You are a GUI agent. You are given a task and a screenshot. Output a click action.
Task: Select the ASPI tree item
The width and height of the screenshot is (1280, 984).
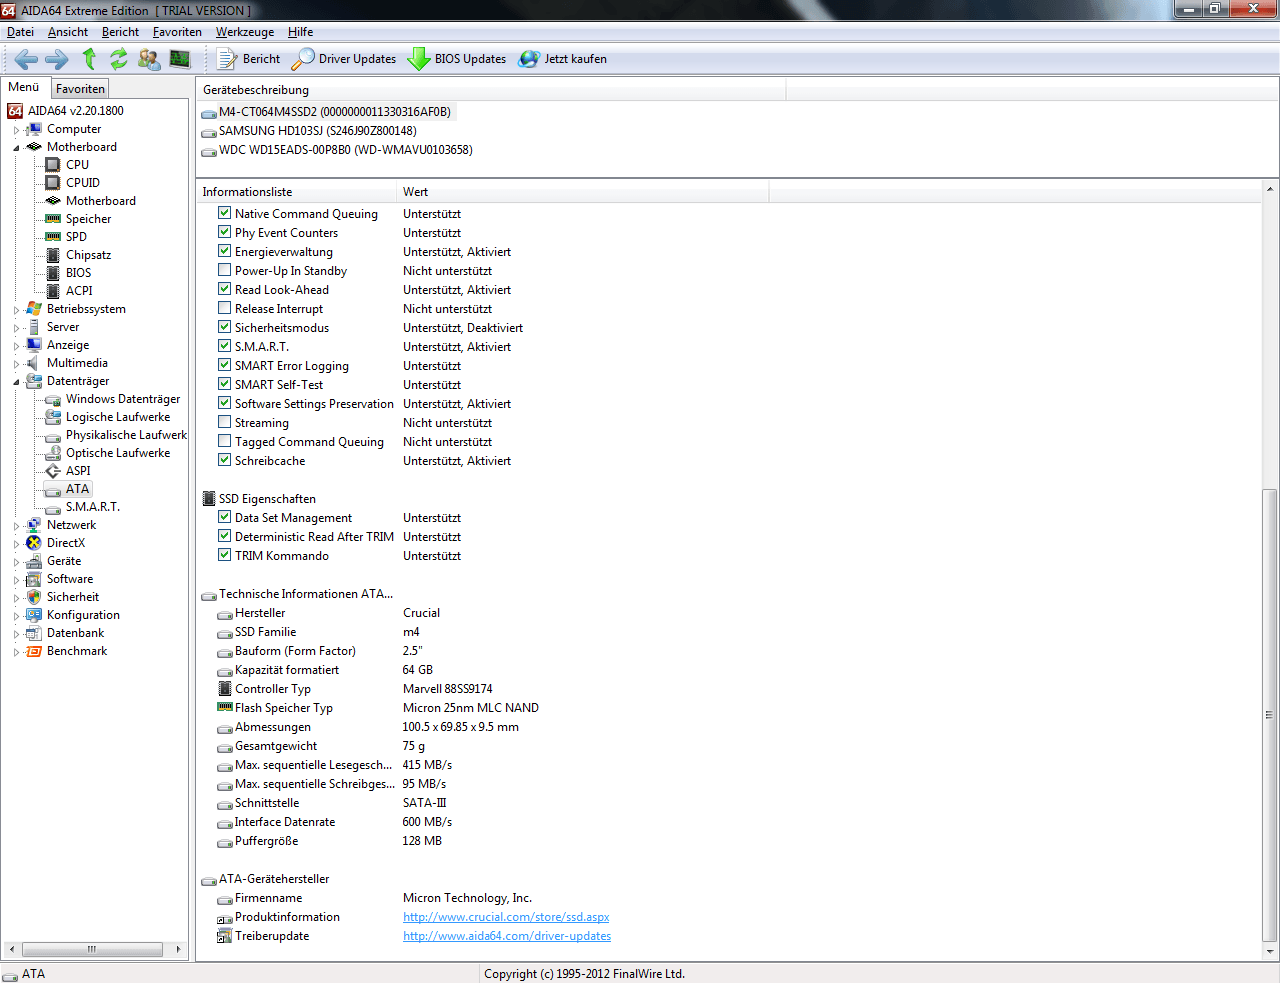pos(78,471)
